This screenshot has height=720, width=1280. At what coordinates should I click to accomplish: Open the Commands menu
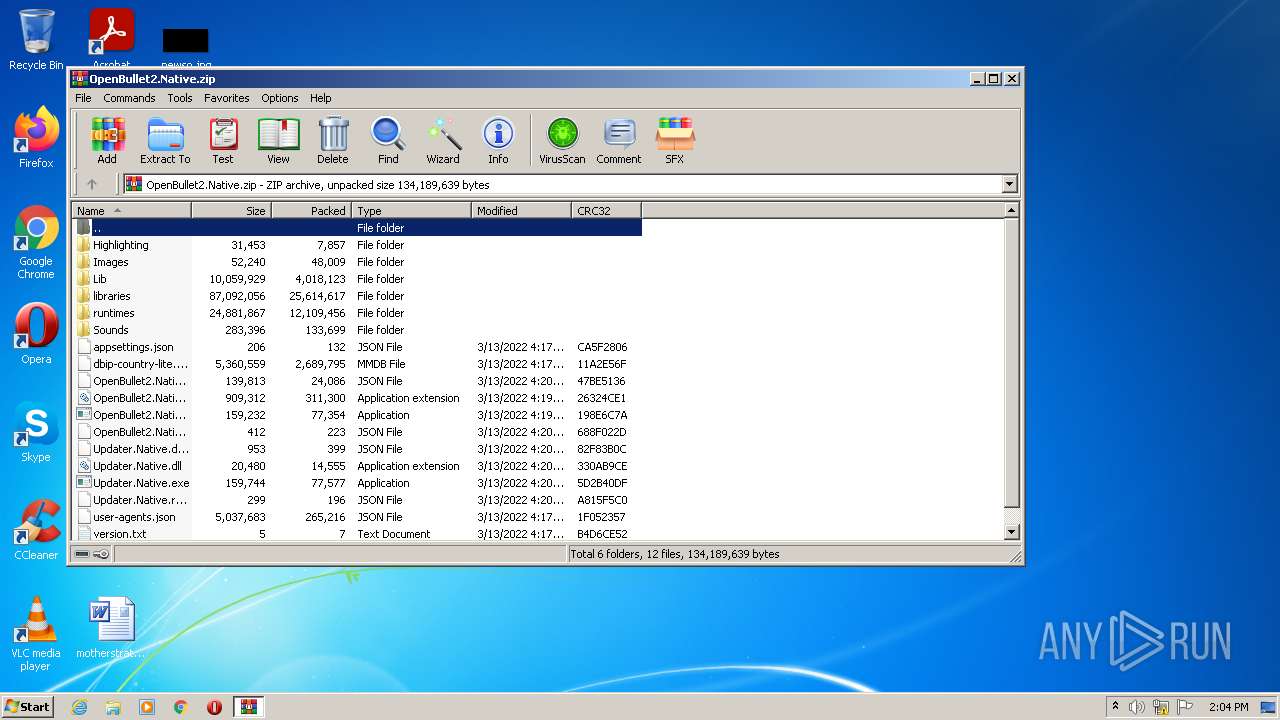(x=129, y=98)
